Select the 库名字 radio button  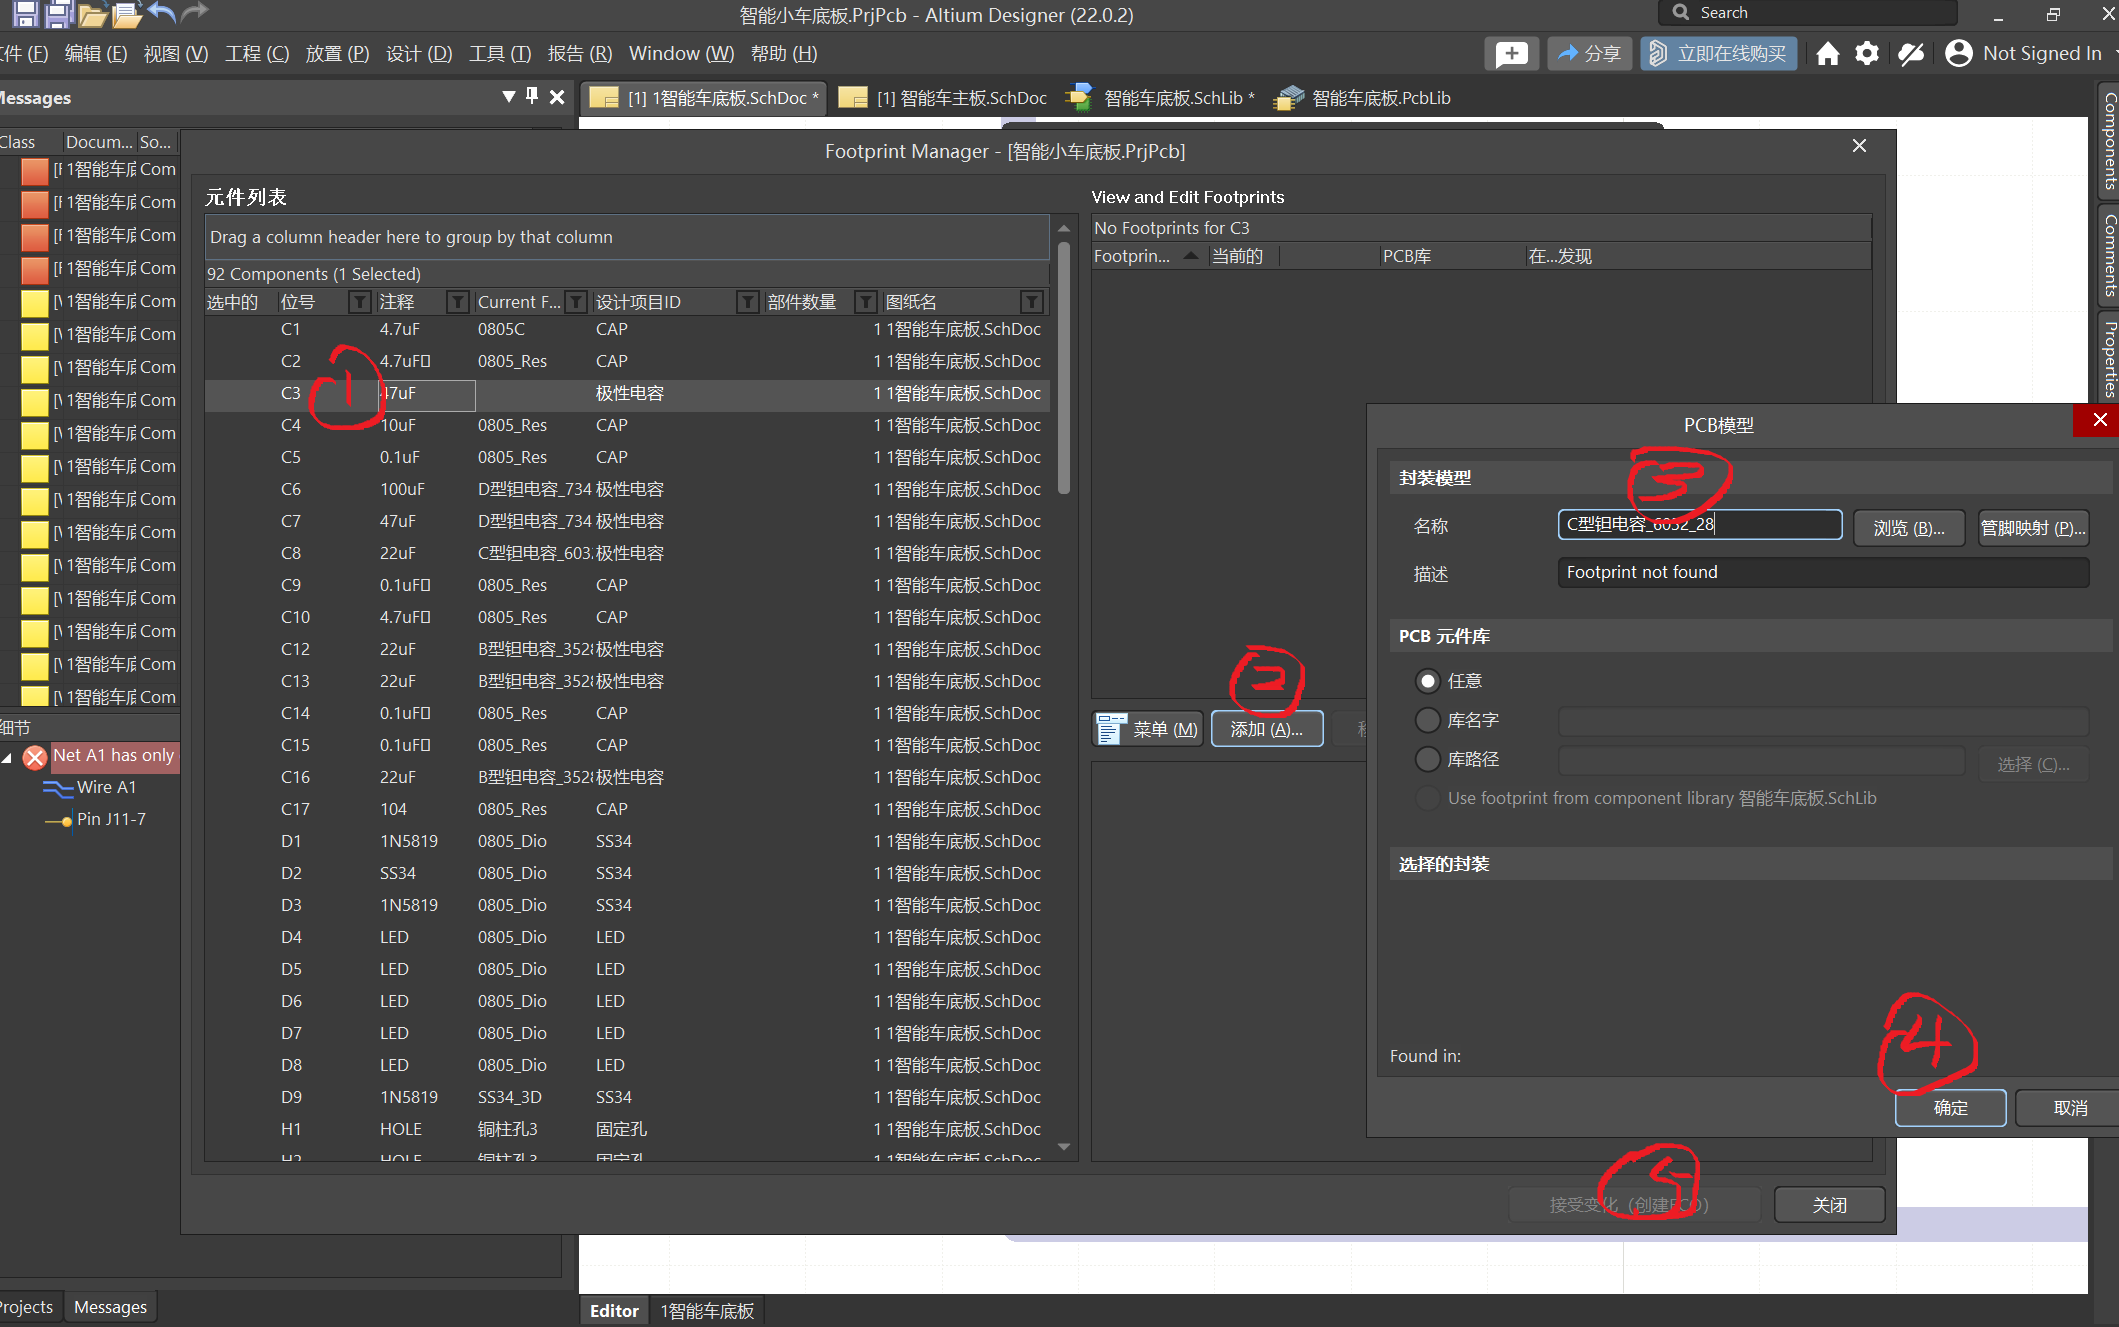[x=1428, y=720]
